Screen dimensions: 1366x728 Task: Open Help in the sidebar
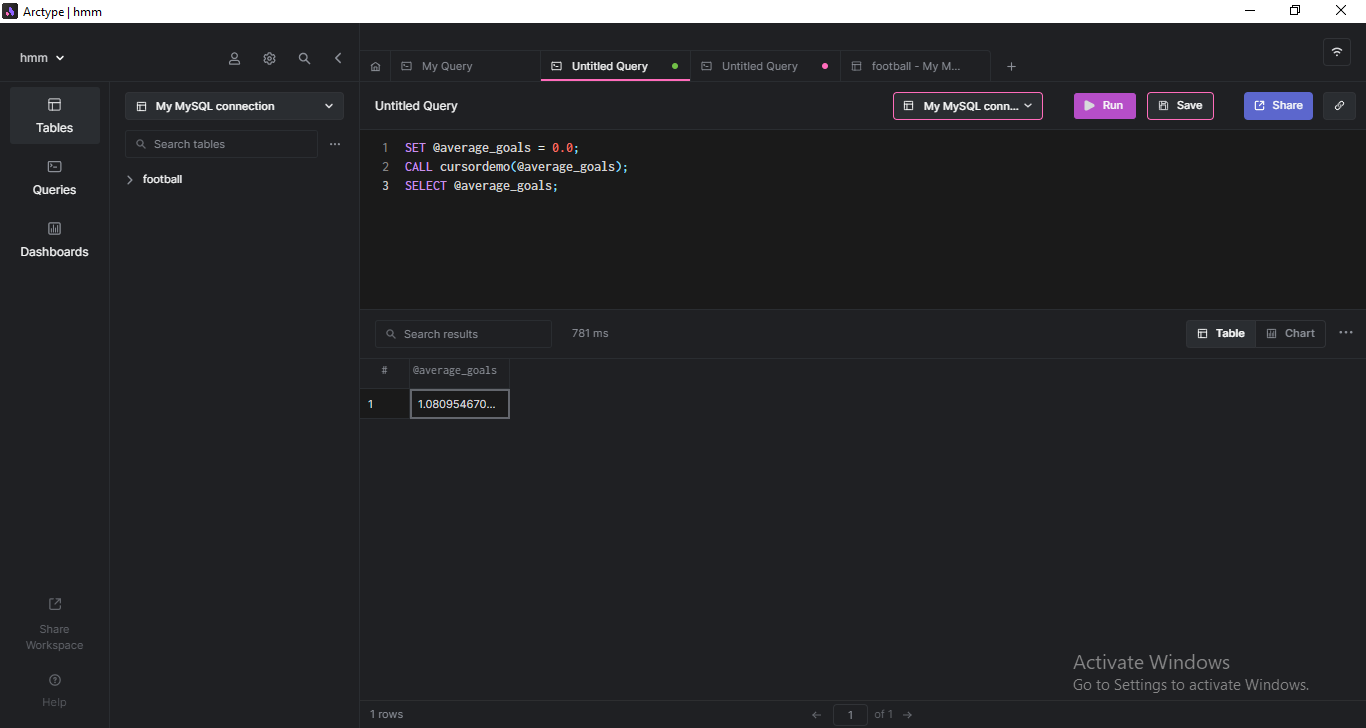coord(55,691)
